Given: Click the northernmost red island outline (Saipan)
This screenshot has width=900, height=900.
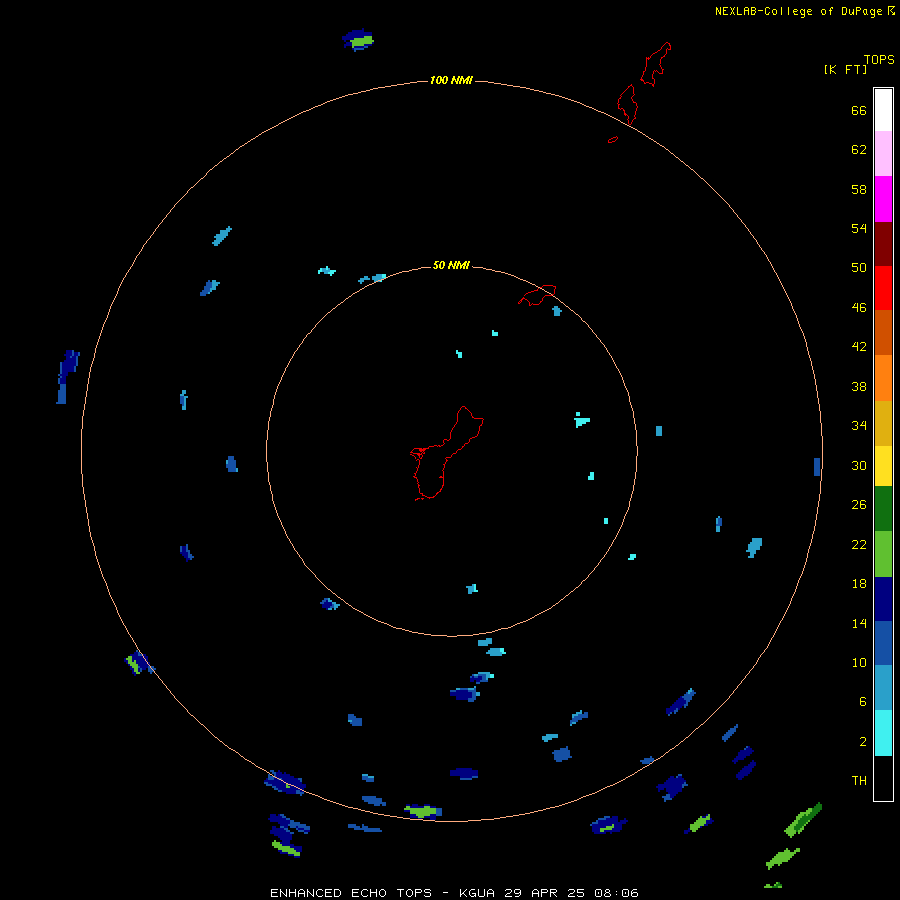Looking at the screenshot, I should pos(656,63).
